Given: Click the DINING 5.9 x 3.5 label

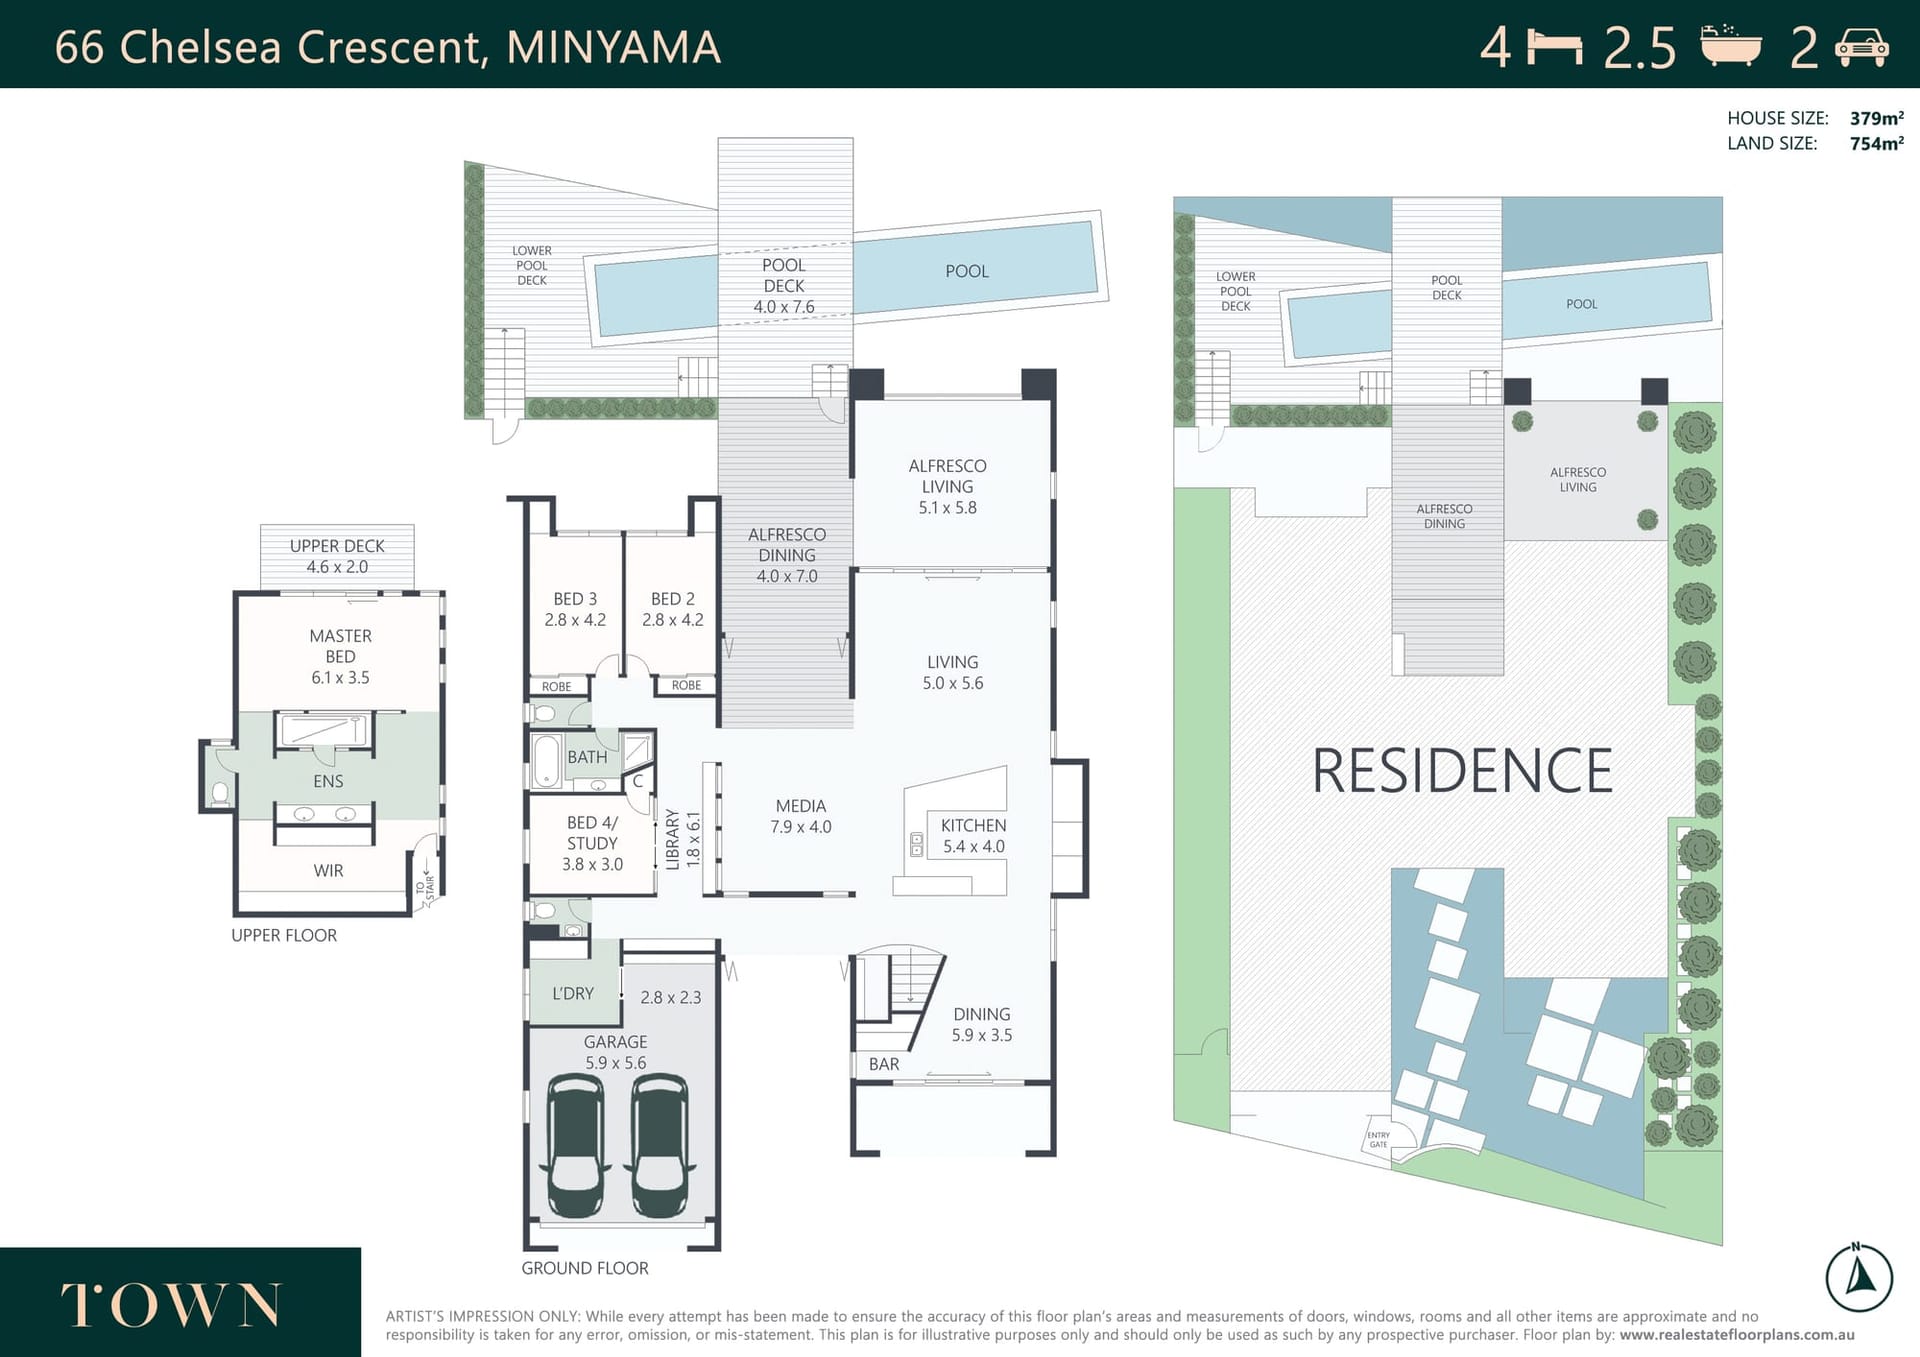Looking at the screenshot, I should point(982,1024).
